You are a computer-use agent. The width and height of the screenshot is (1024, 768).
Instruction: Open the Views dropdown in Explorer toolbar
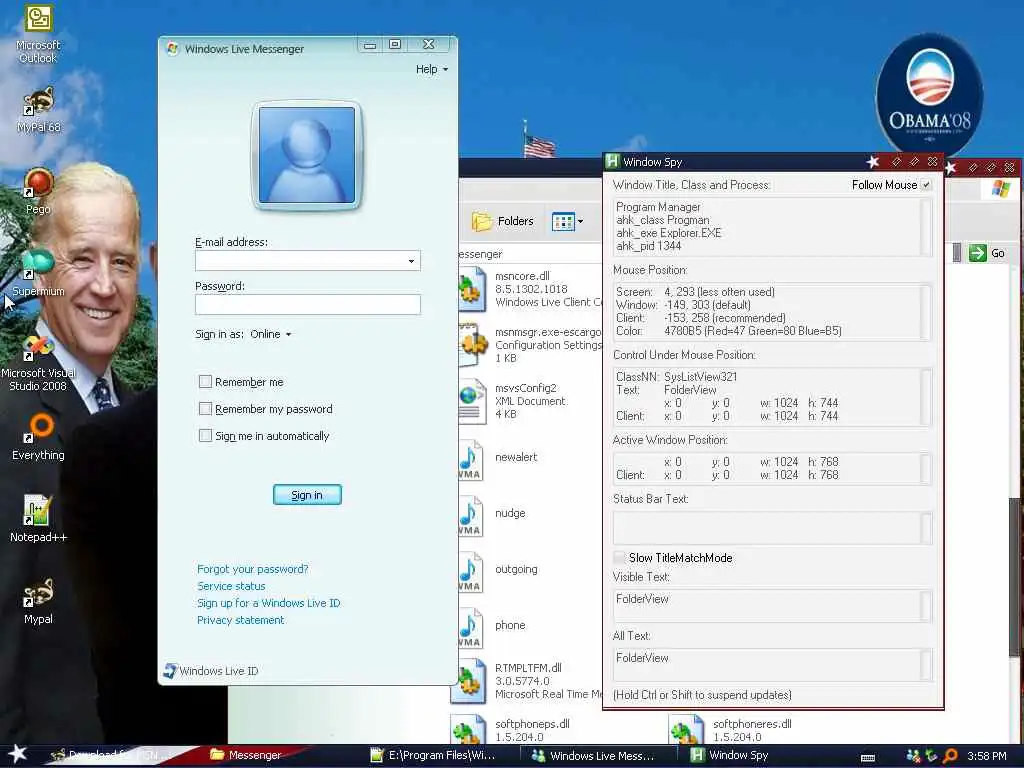(568, 221)
